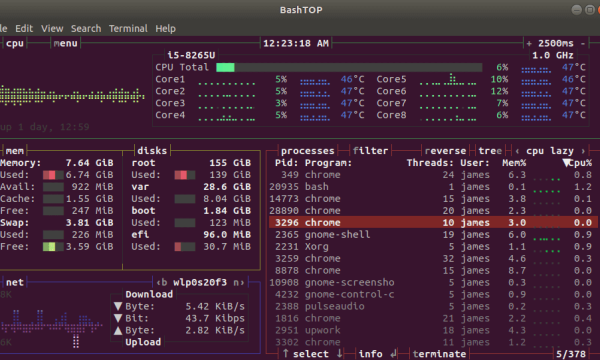
Task: Click the select down arrow
Action: [339, 353]
